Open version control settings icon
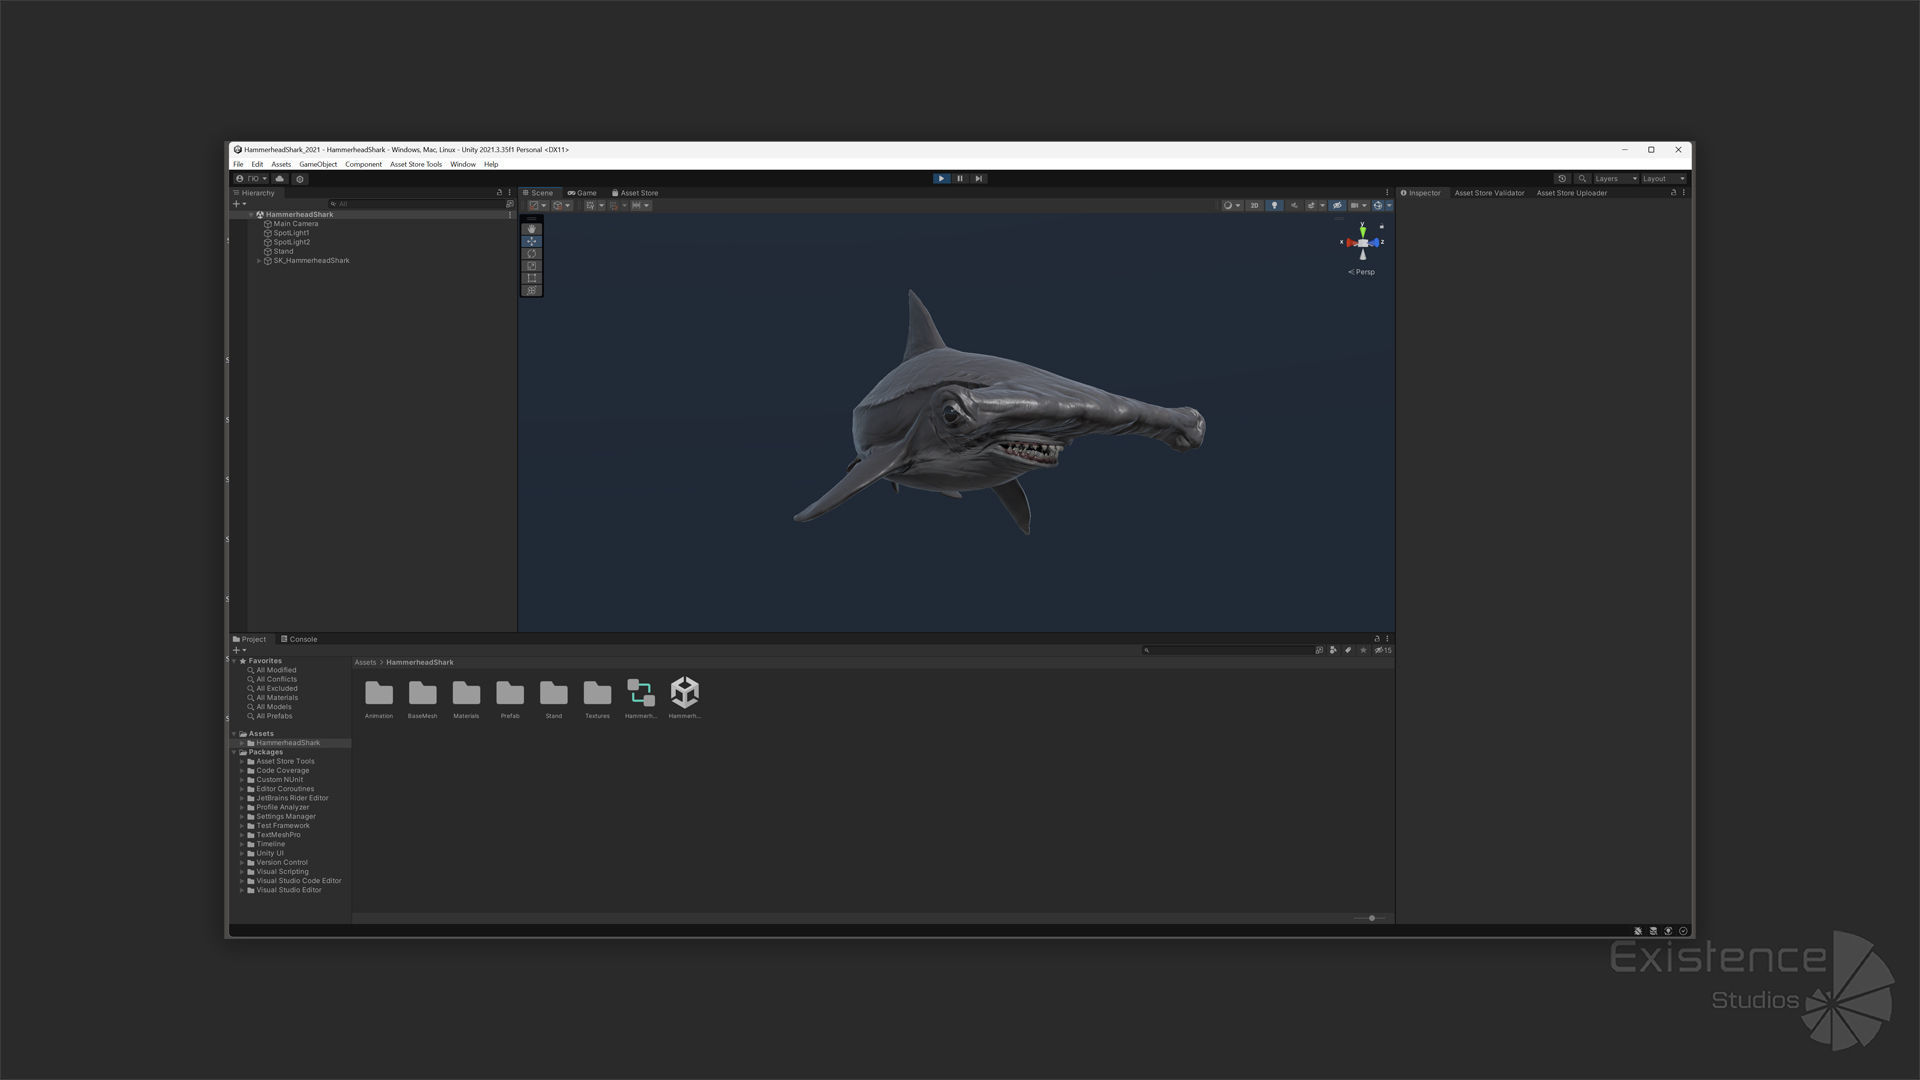 click(300, 179)
